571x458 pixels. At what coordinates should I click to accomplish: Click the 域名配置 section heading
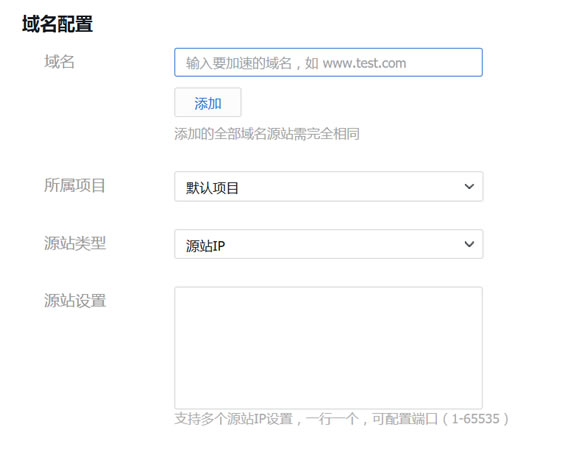point(57,24)
